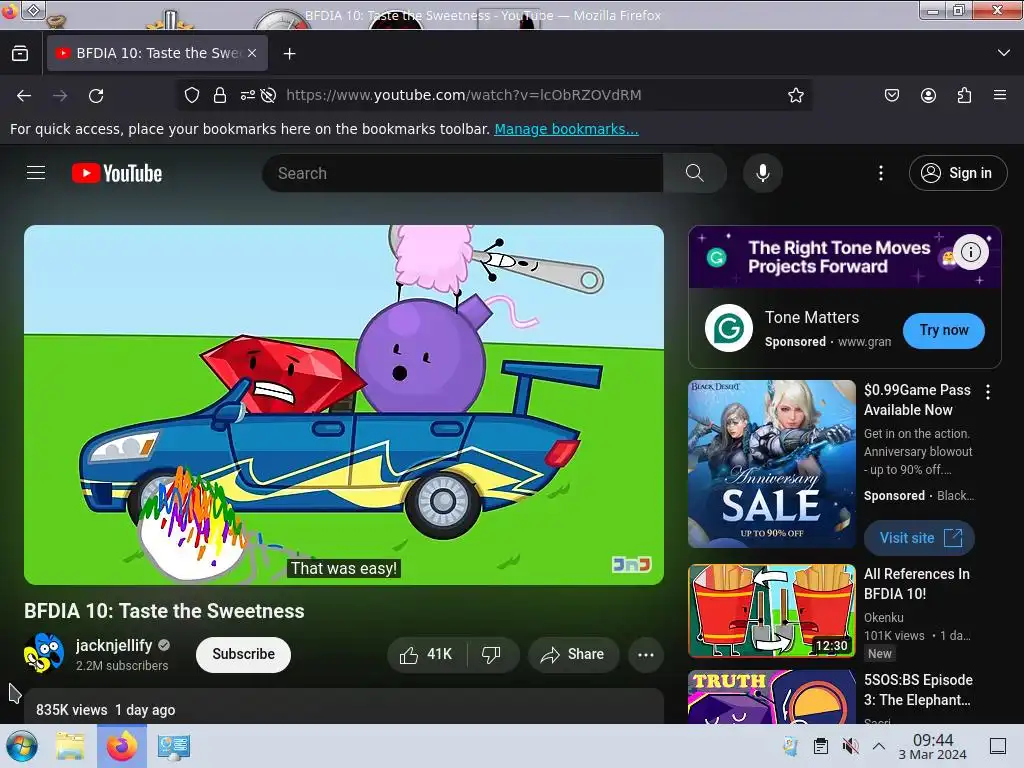Go to YouTube home via logo
Screen dimensions: 1024x768
coord(117,173)
